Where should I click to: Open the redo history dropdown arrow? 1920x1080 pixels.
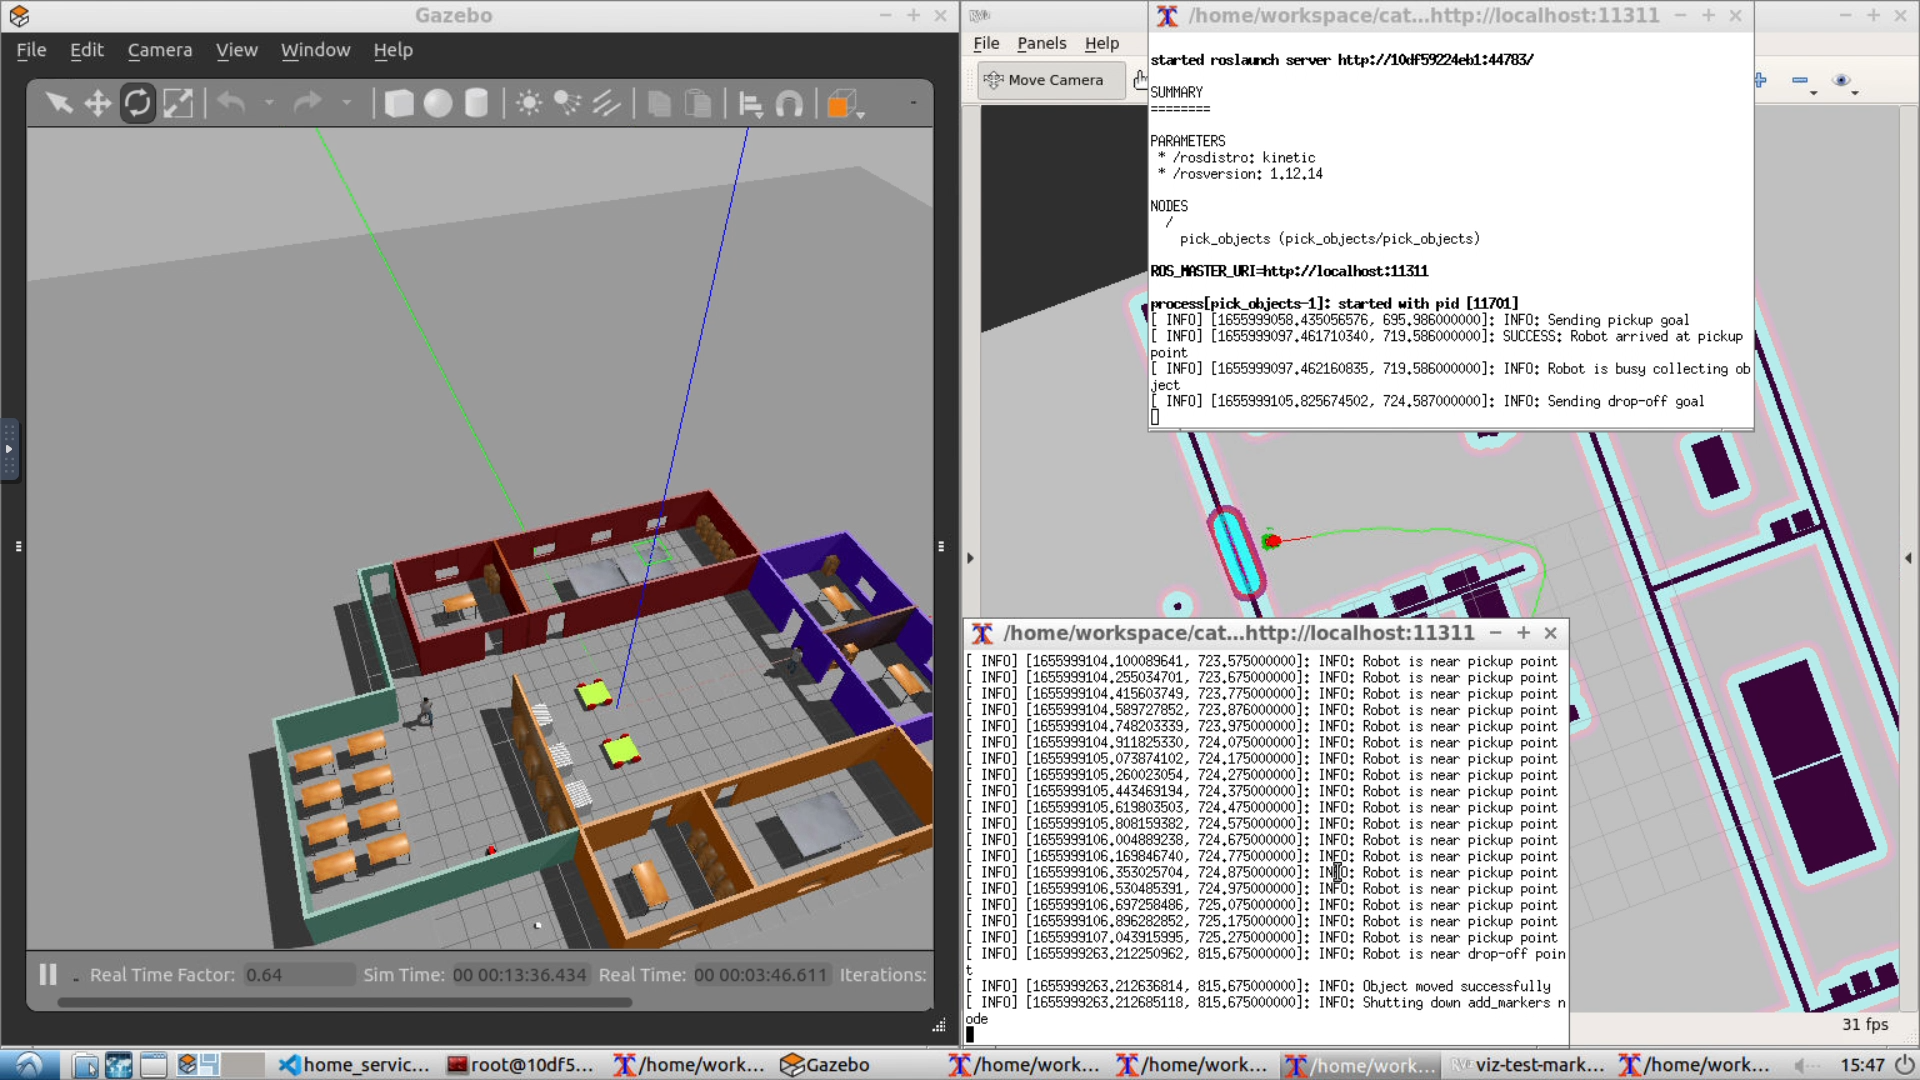[346, 103]
